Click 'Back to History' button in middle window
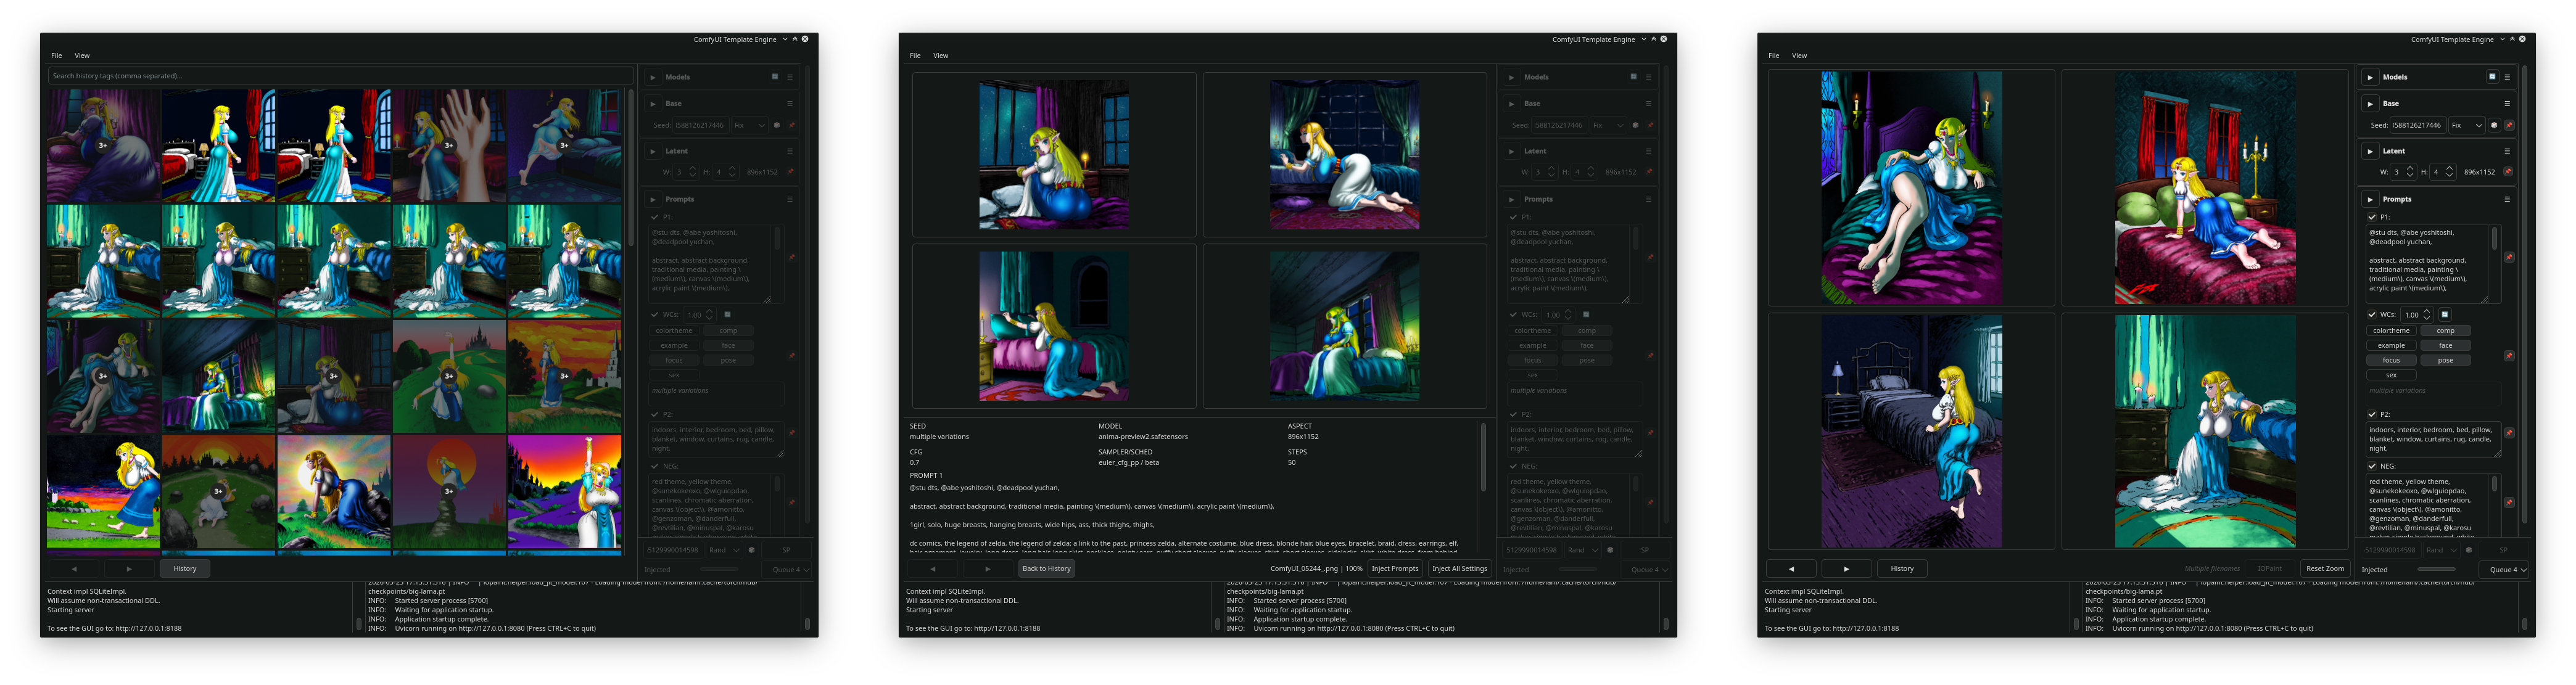2576x685 pixels. [1046, 569]
